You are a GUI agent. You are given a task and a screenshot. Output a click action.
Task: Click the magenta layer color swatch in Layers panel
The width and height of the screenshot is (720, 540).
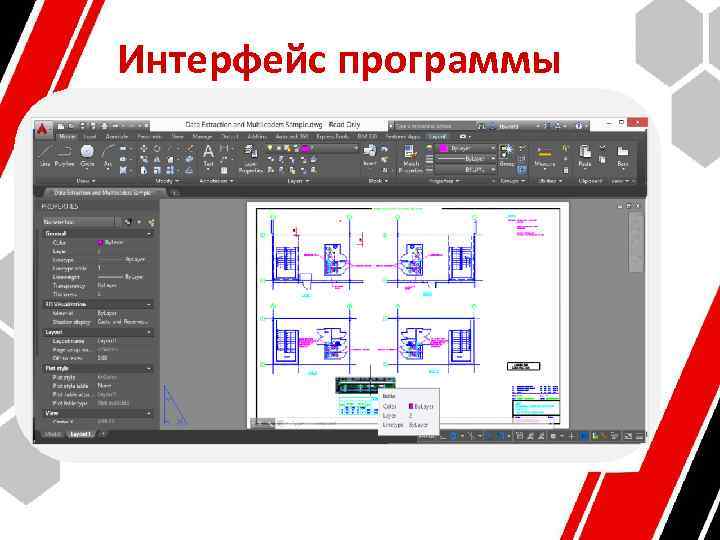point(305,148)
